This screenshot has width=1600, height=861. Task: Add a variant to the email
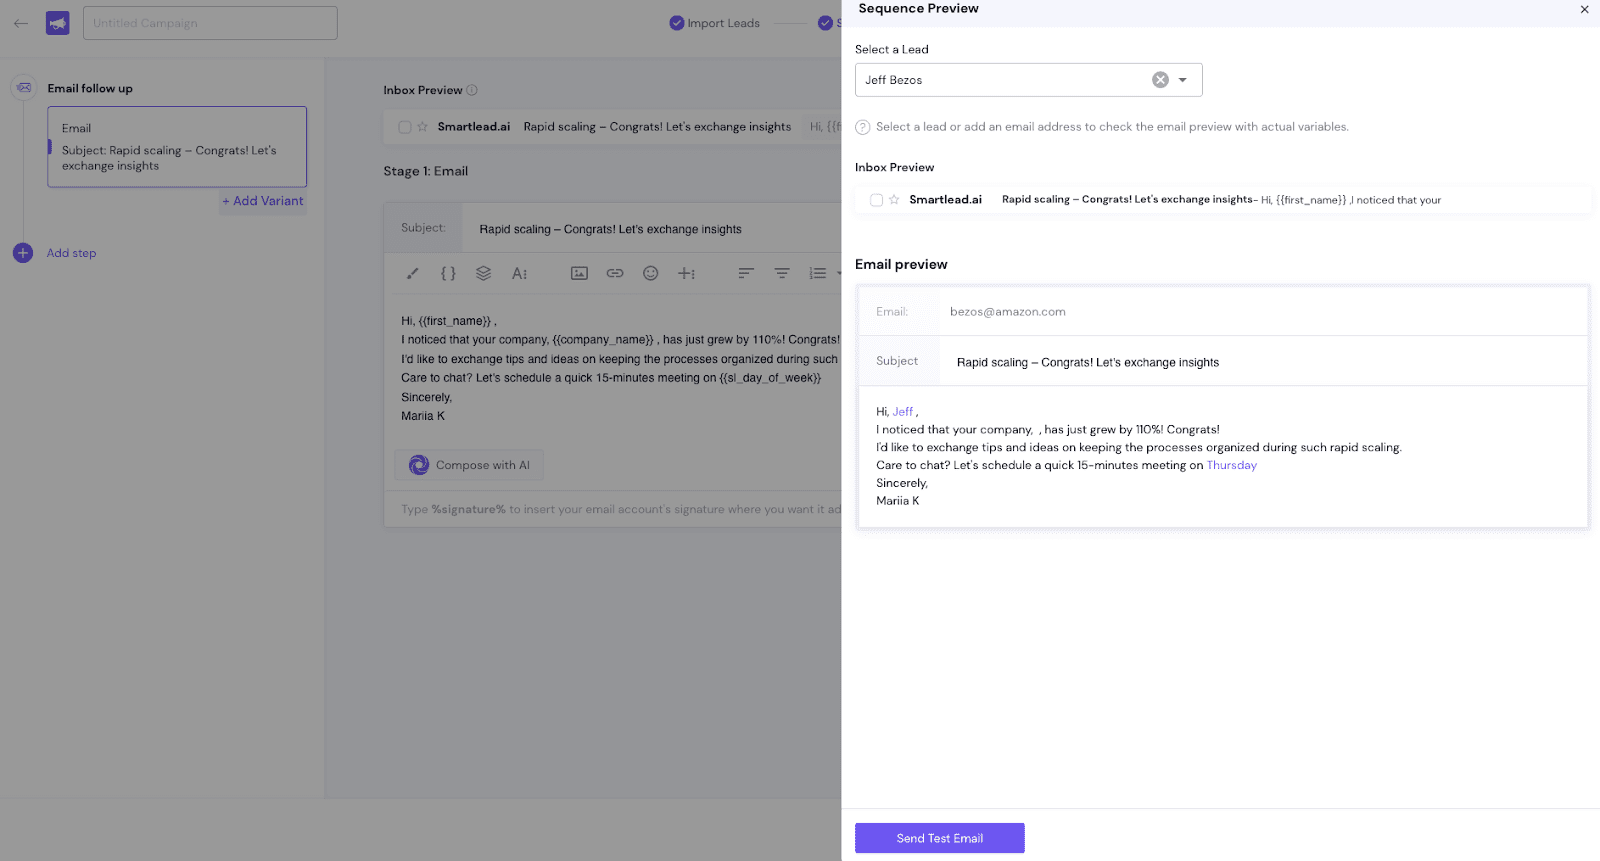pyautogui.click(x=263, y=201)
